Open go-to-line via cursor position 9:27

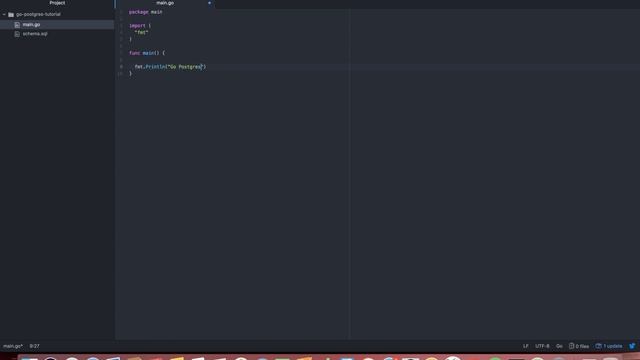(35, 346)
